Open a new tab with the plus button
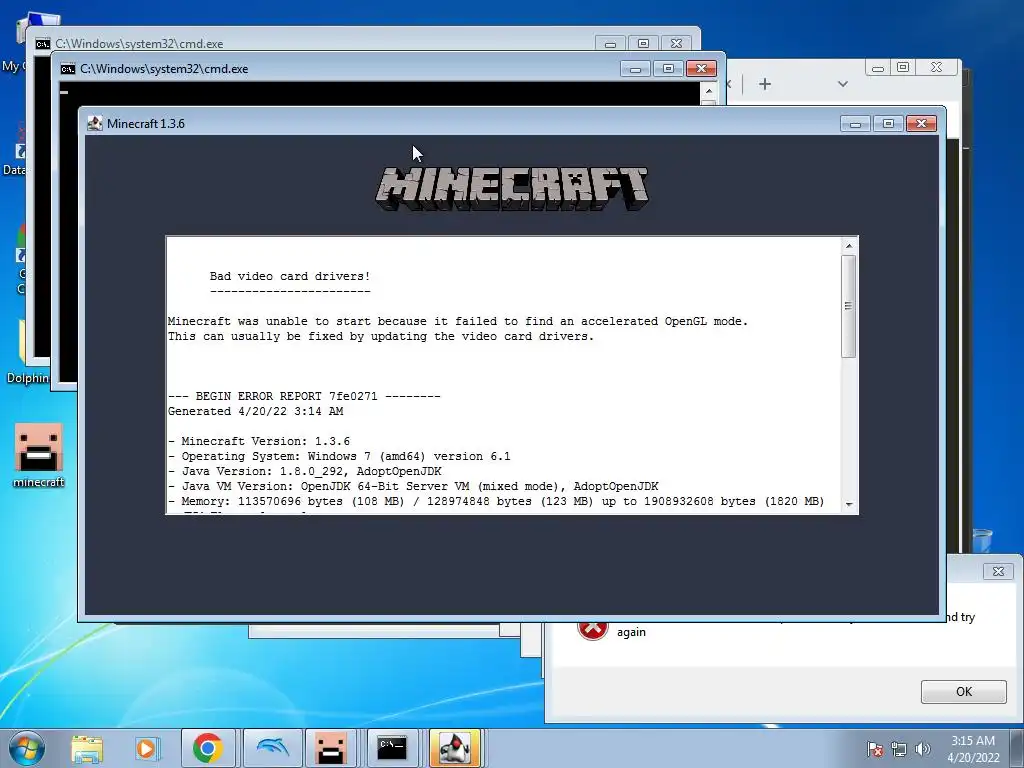 [765, 84]
